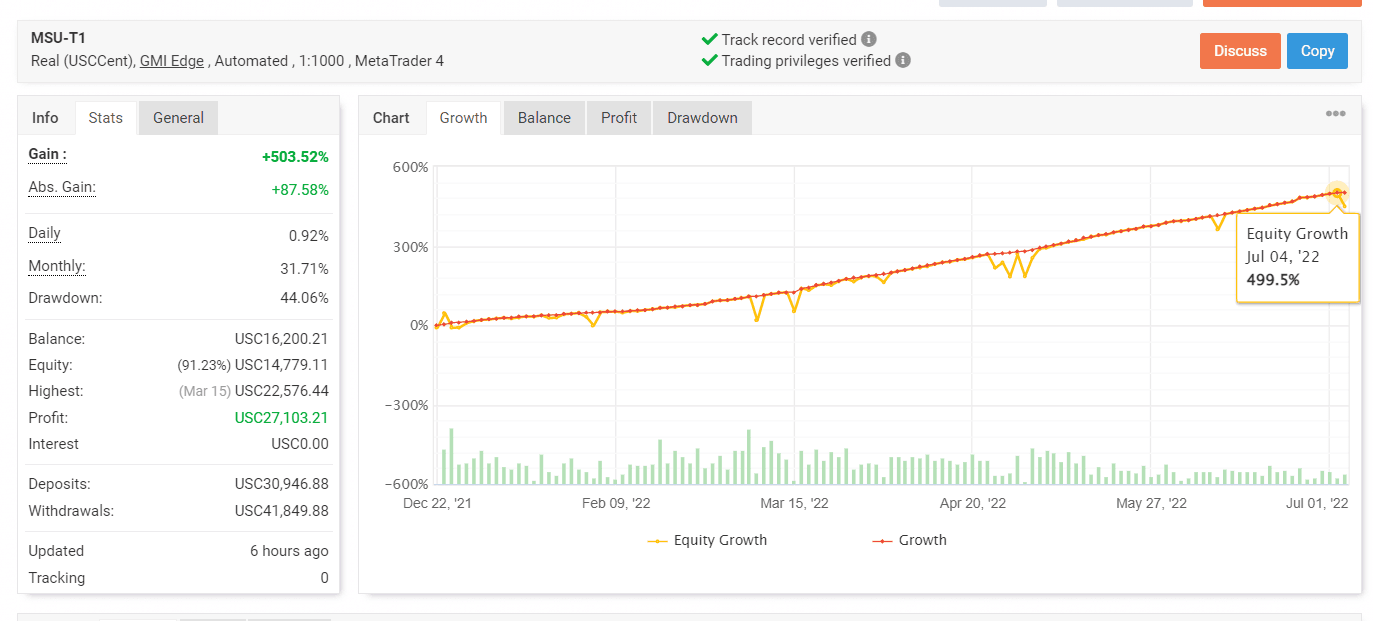This screenshot has width=1373, height=621.
Task: Open the chart three-dots options menu
Action: click(x=1335, y=114)
